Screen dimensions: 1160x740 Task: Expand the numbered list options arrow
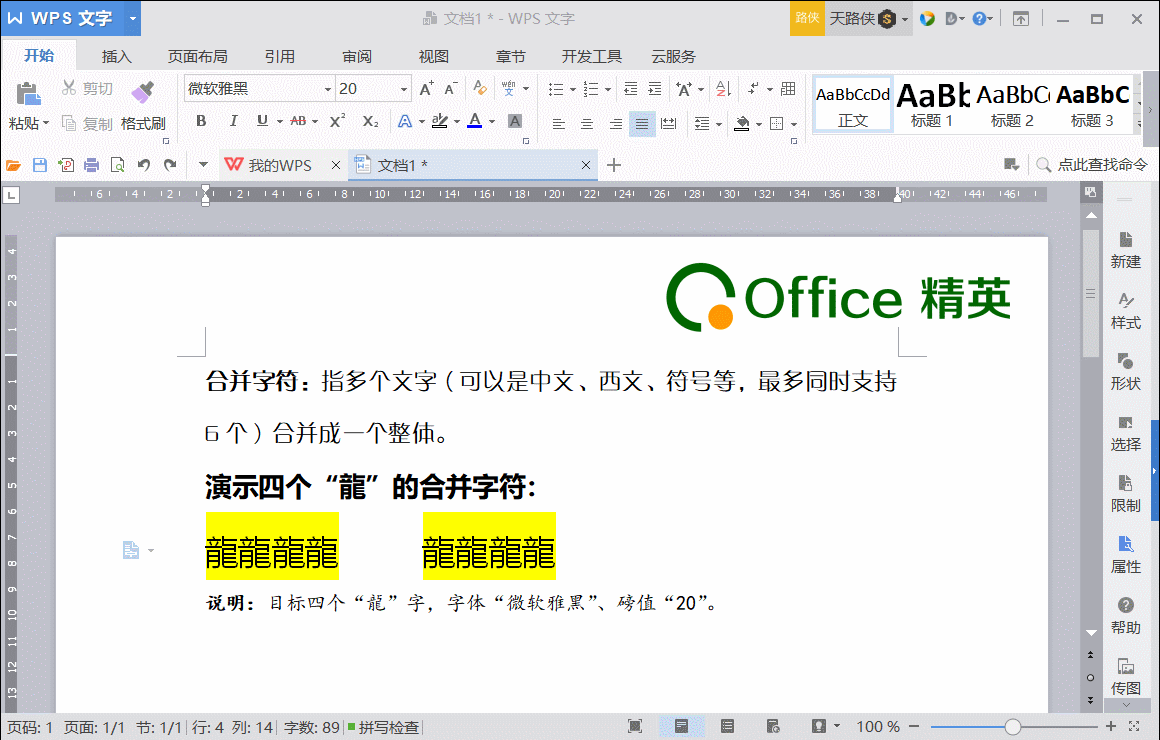click(x=607, y=90)
